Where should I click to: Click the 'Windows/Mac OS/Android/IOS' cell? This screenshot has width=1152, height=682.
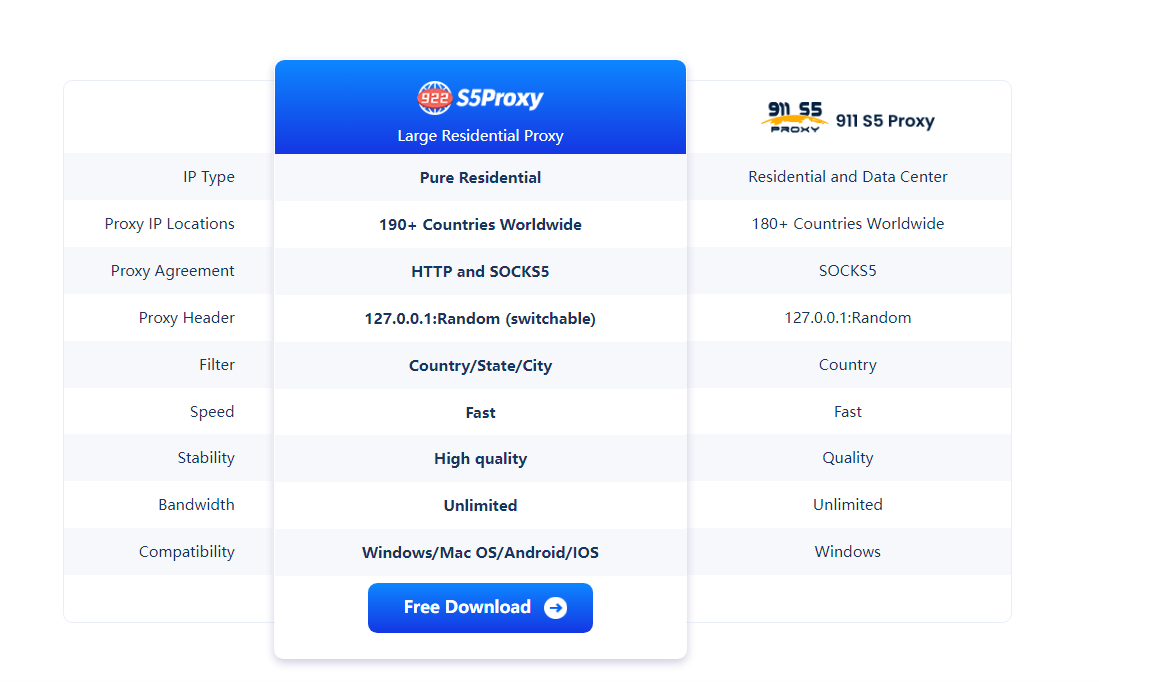click(480, 553)
